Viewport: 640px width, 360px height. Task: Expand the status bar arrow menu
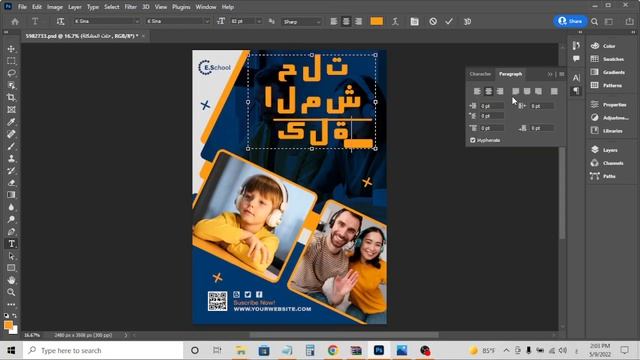pyautogui.click(x=126, y=335)
